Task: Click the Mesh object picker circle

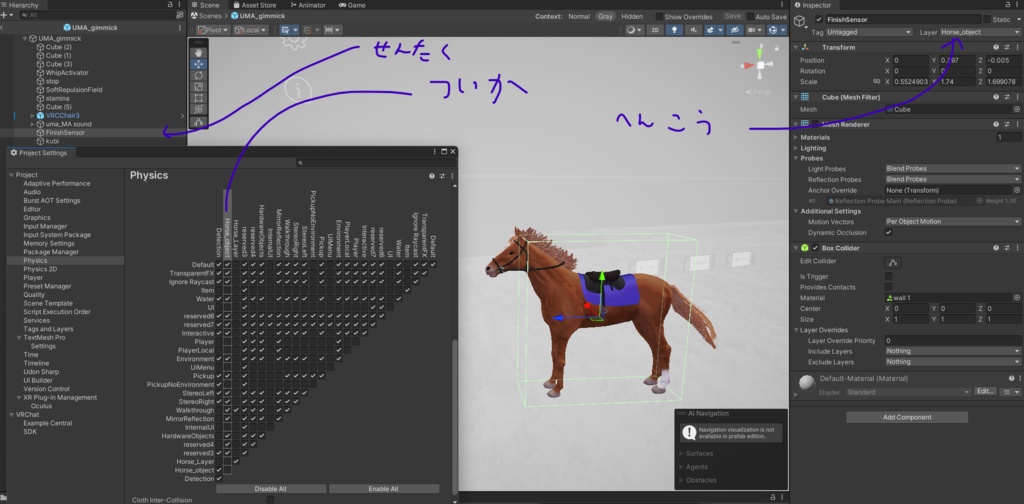Action: point(1017,110)
